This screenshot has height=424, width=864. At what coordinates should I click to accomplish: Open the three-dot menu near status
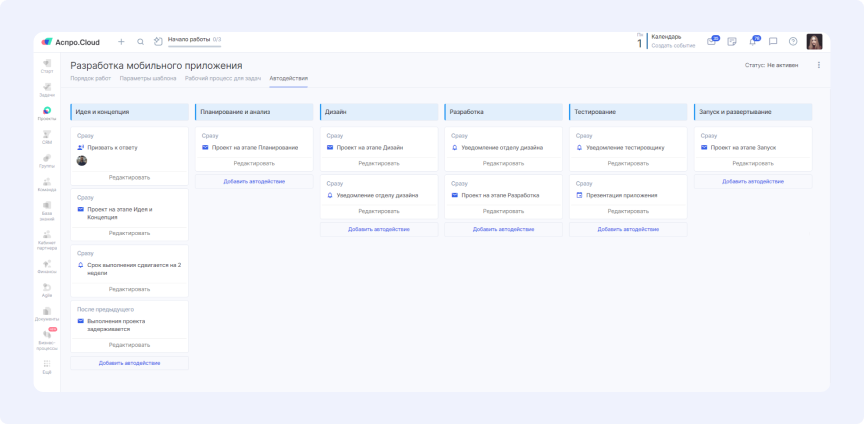tap(819, 65)
